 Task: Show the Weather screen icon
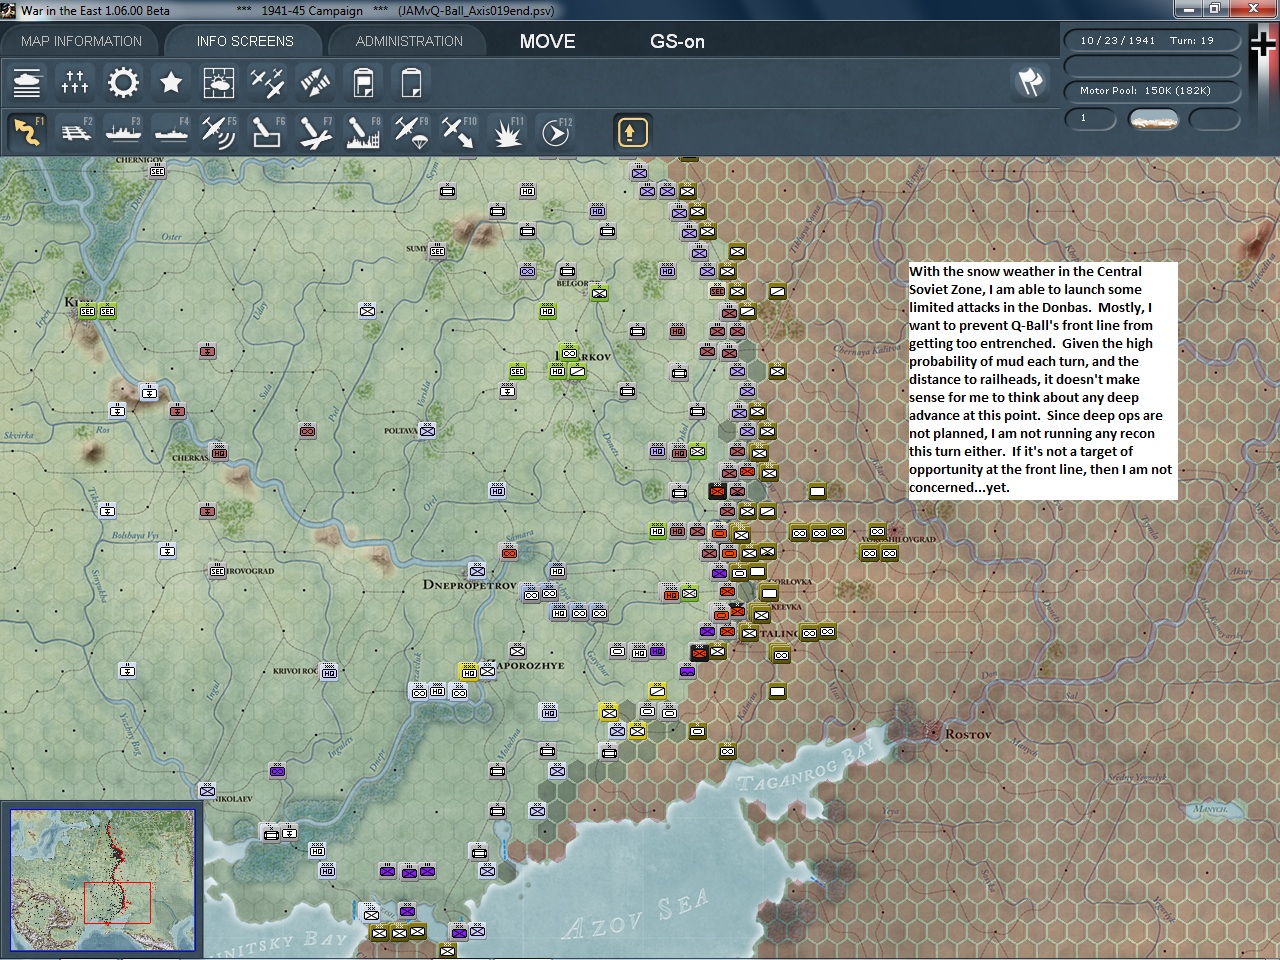(x=219, y=82)
